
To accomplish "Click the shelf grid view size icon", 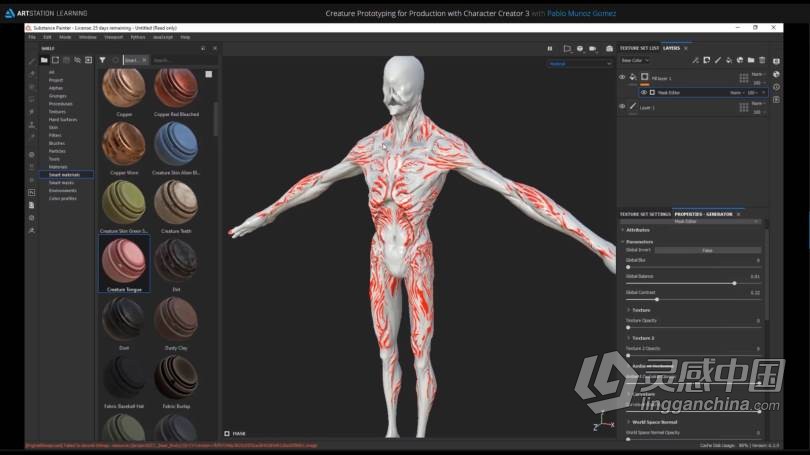I will 209,74.
